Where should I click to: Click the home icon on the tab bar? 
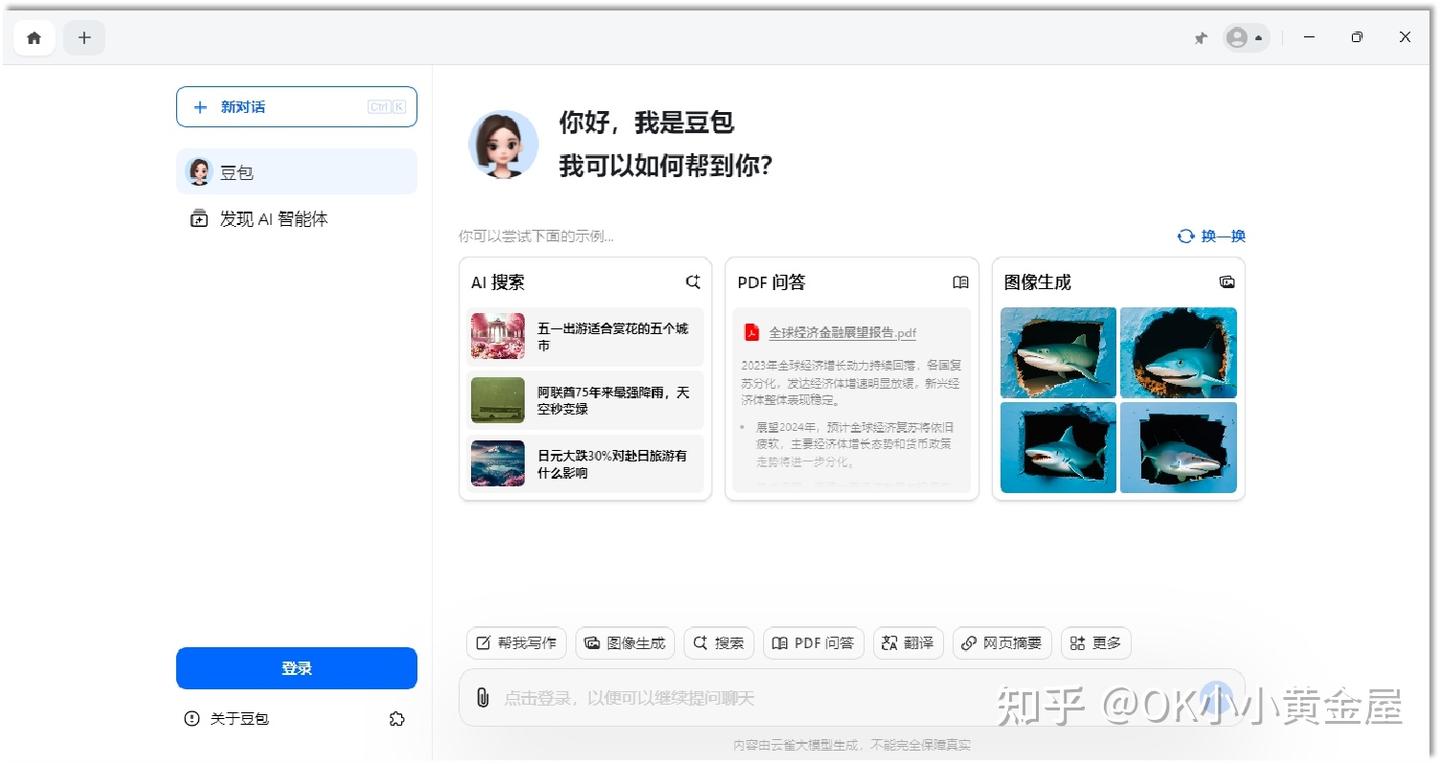pos(33,37)
